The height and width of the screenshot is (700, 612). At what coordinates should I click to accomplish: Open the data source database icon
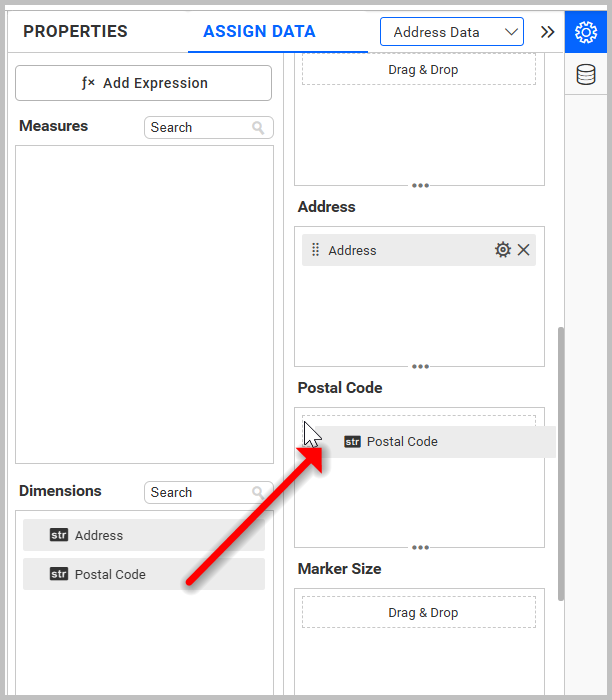point(586,75)
